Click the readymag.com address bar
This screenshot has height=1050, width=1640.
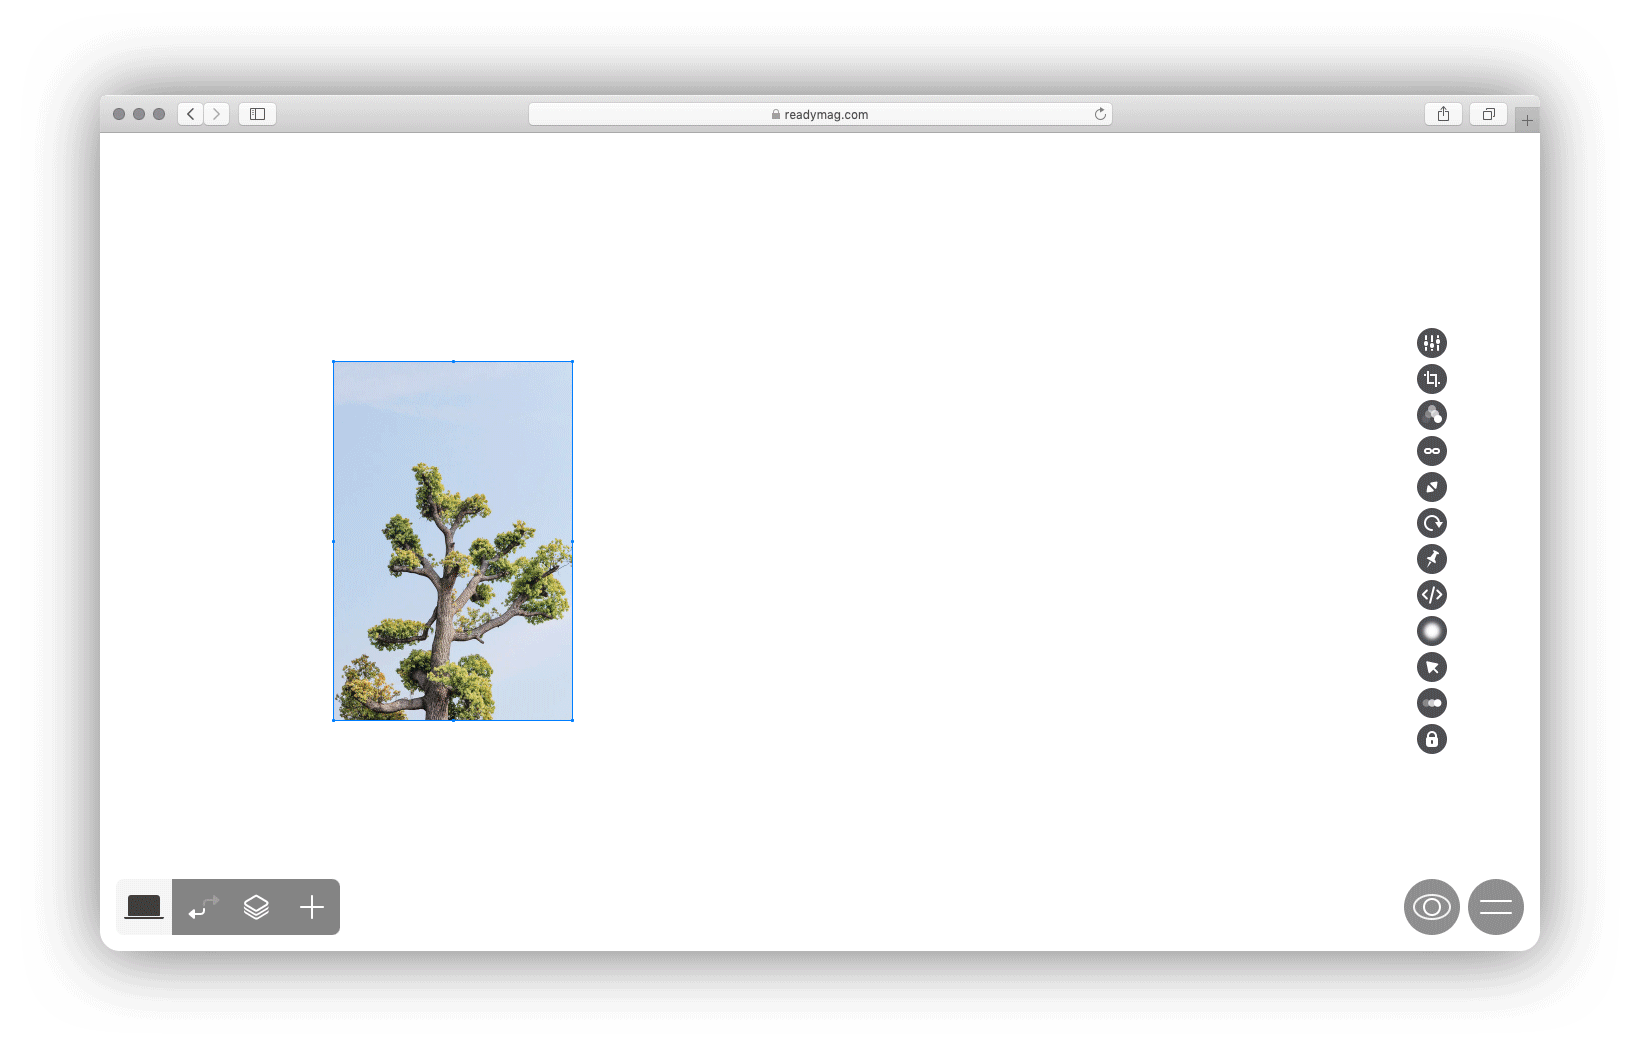point(820,114)
